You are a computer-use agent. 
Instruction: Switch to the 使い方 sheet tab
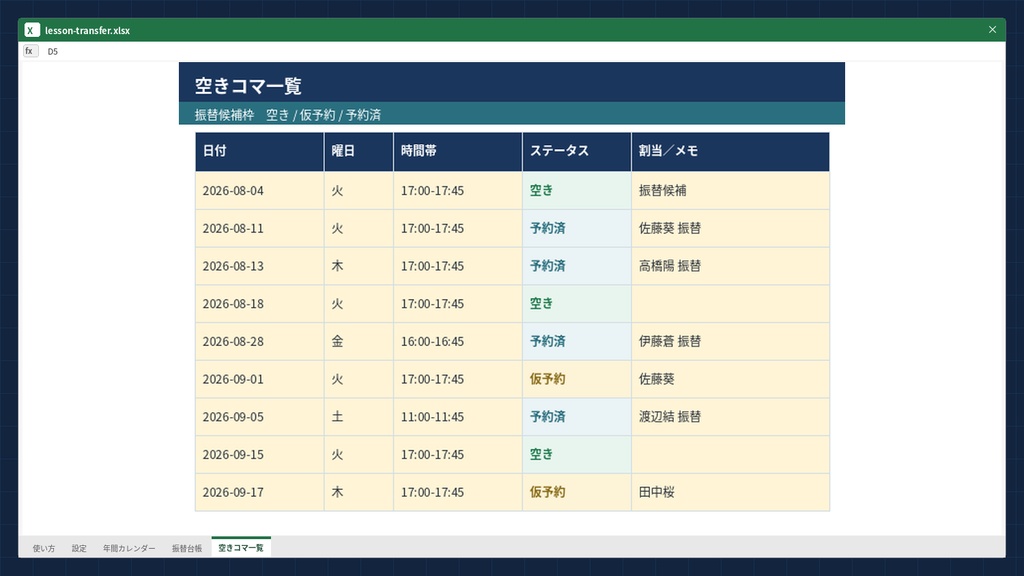click(x=44, y=548)
